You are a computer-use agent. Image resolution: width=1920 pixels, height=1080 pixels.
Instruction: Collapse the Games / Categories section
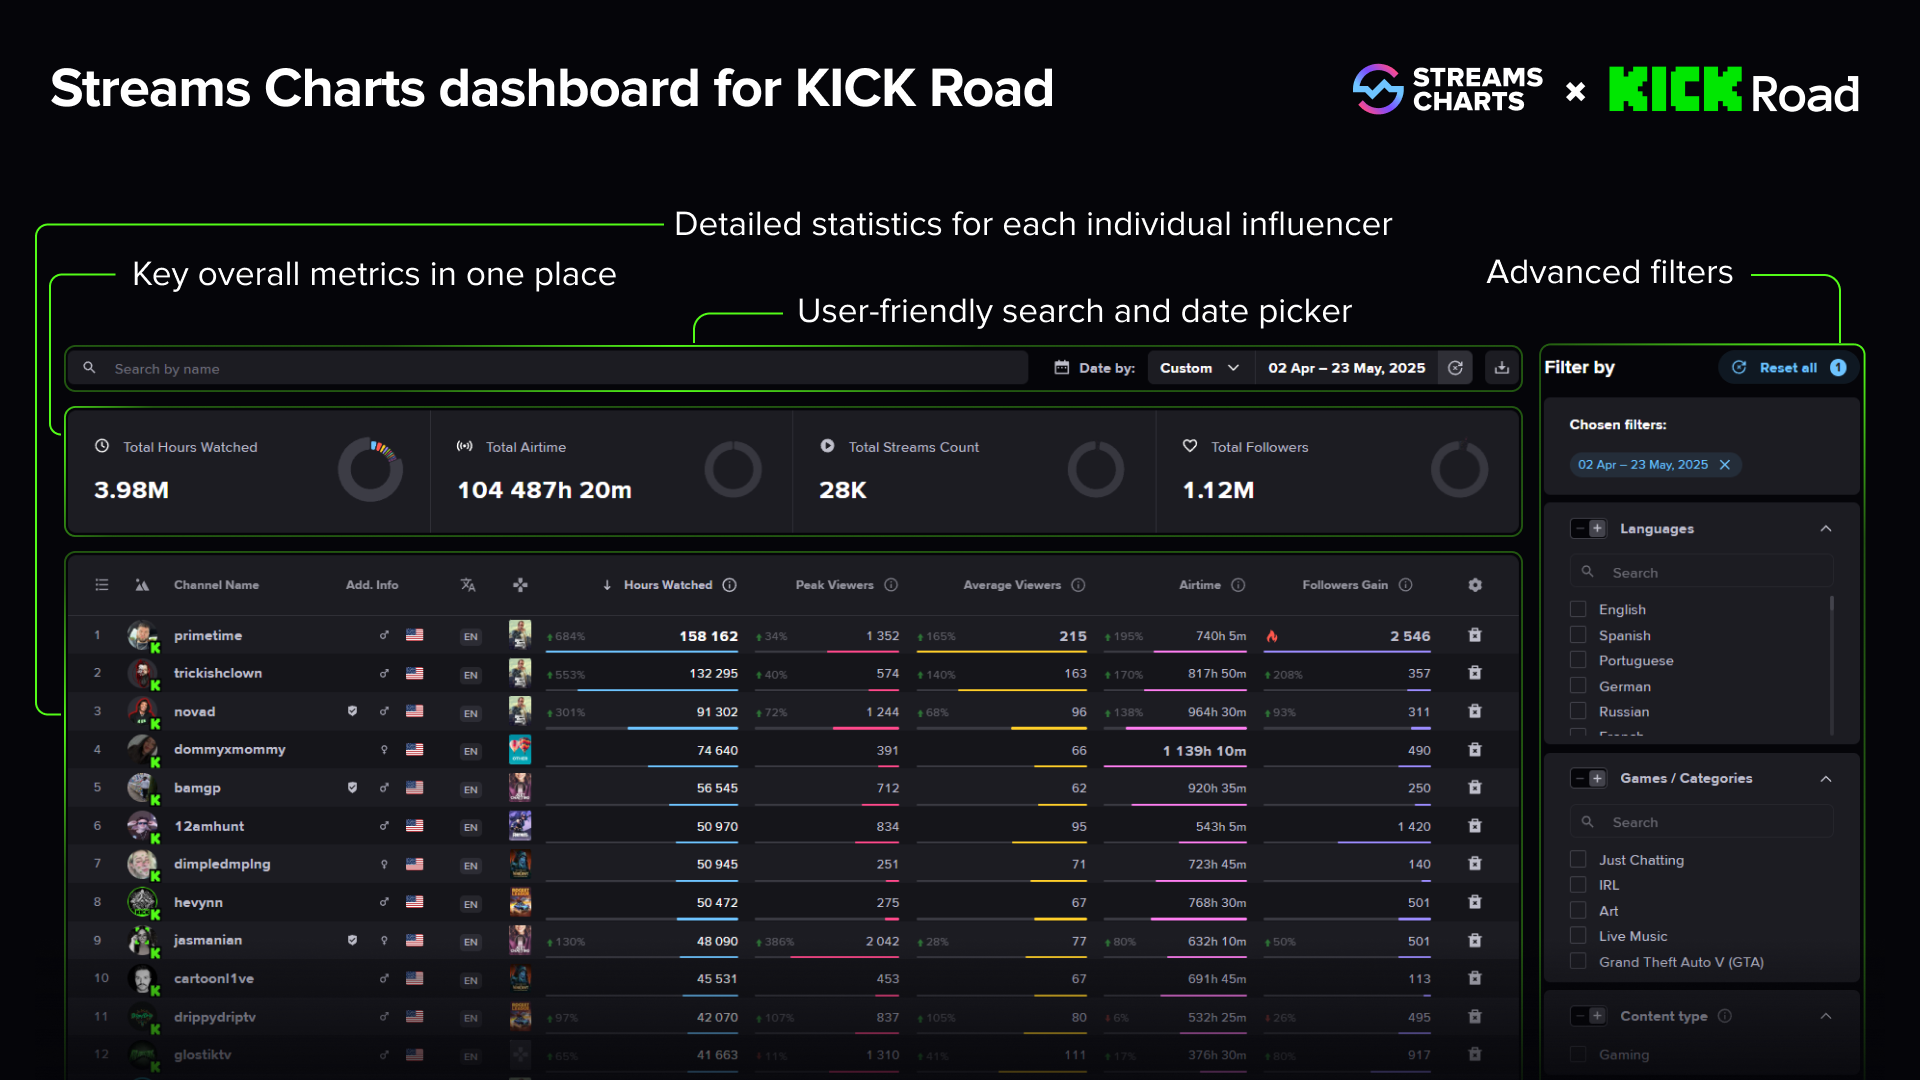tap(1826, 778)
